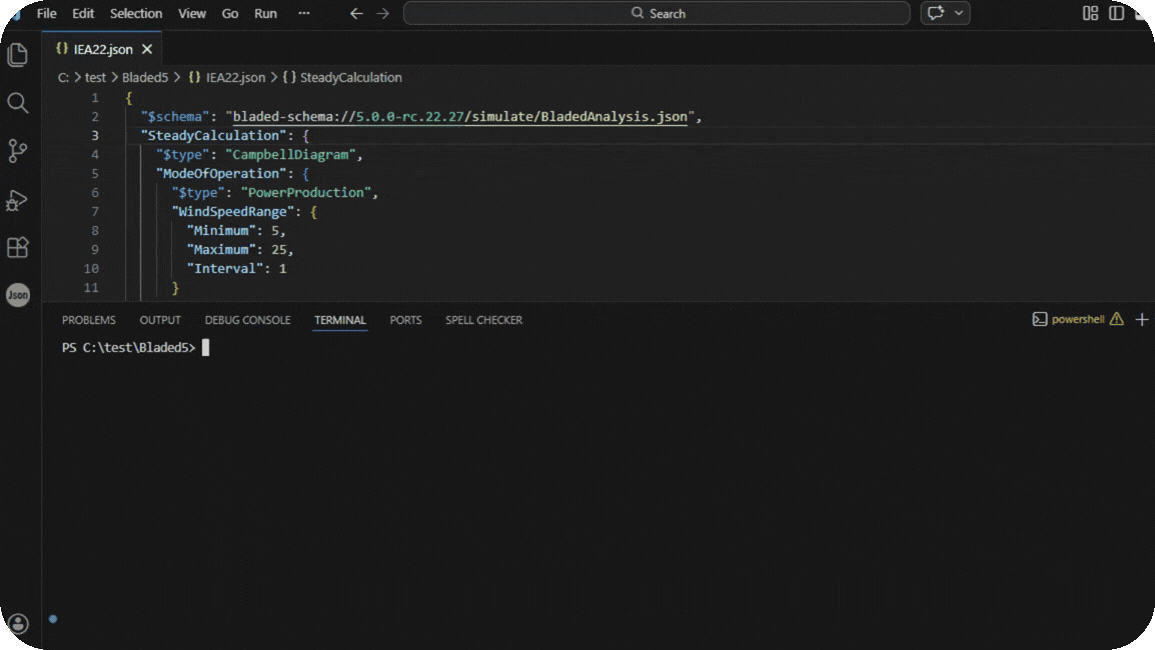Open the Selection menu
1155x650 pixels.
click(136, 13)
